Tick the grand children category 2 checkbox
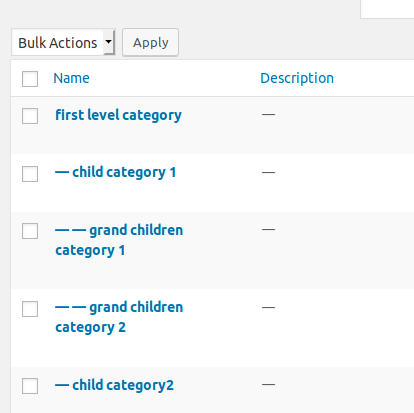The width and height of the screenshot is (414, 413). point(30,309)
